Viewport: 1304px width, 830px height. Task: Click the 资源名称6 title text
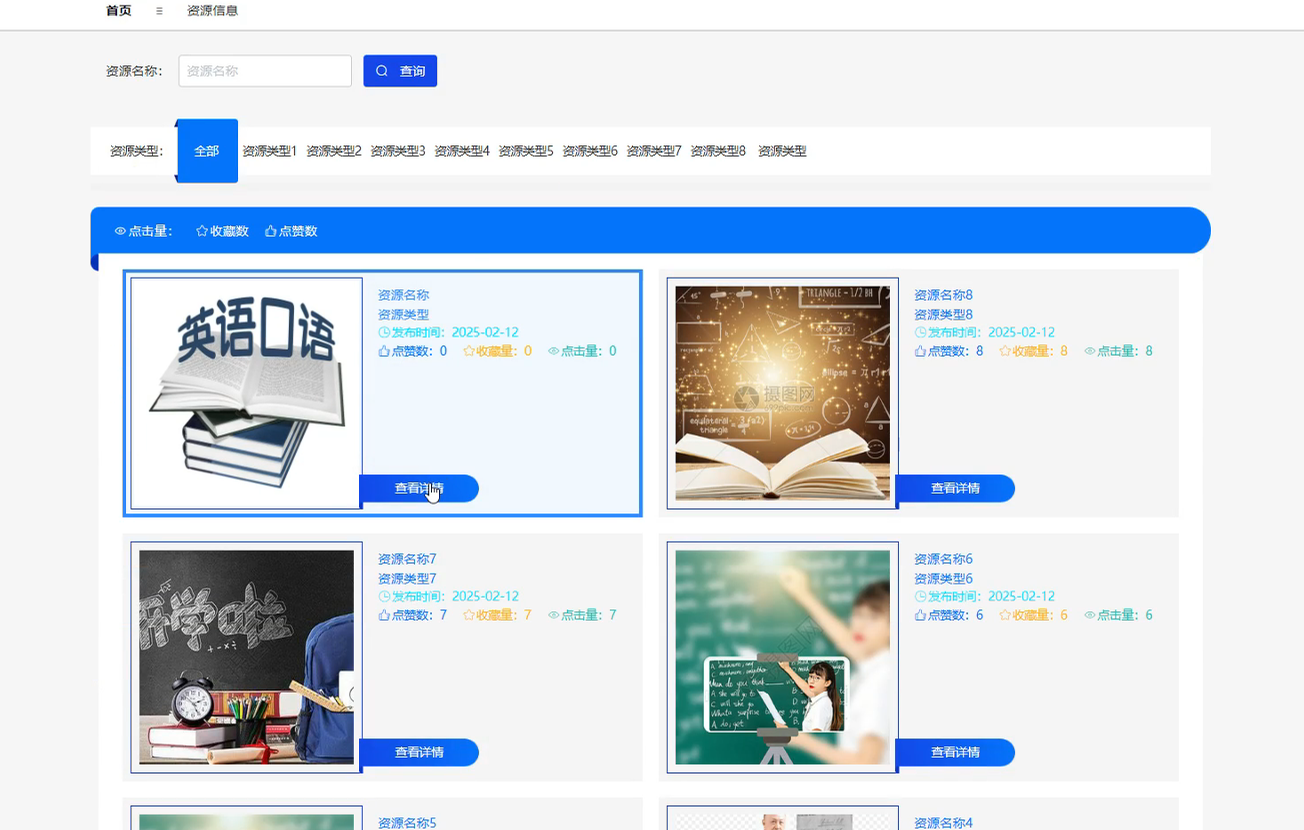pyautogui.click(x=943, y=559)
